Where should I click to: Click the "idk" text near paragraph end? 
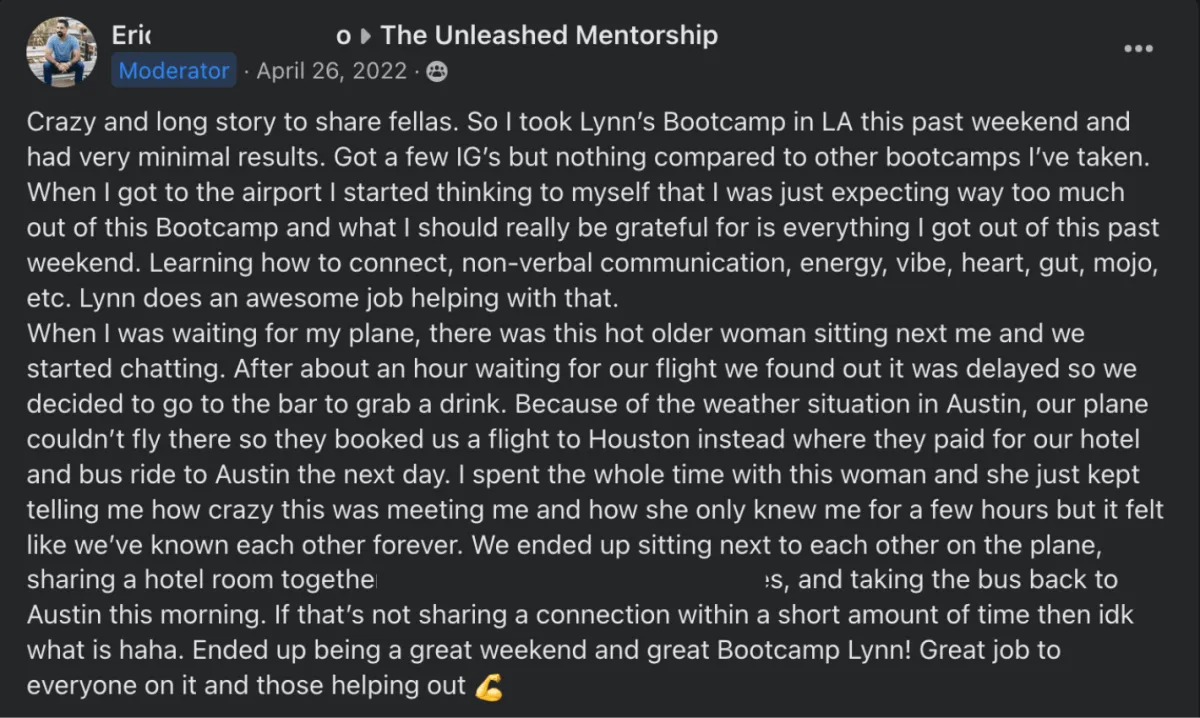(x=1116, y=614)
